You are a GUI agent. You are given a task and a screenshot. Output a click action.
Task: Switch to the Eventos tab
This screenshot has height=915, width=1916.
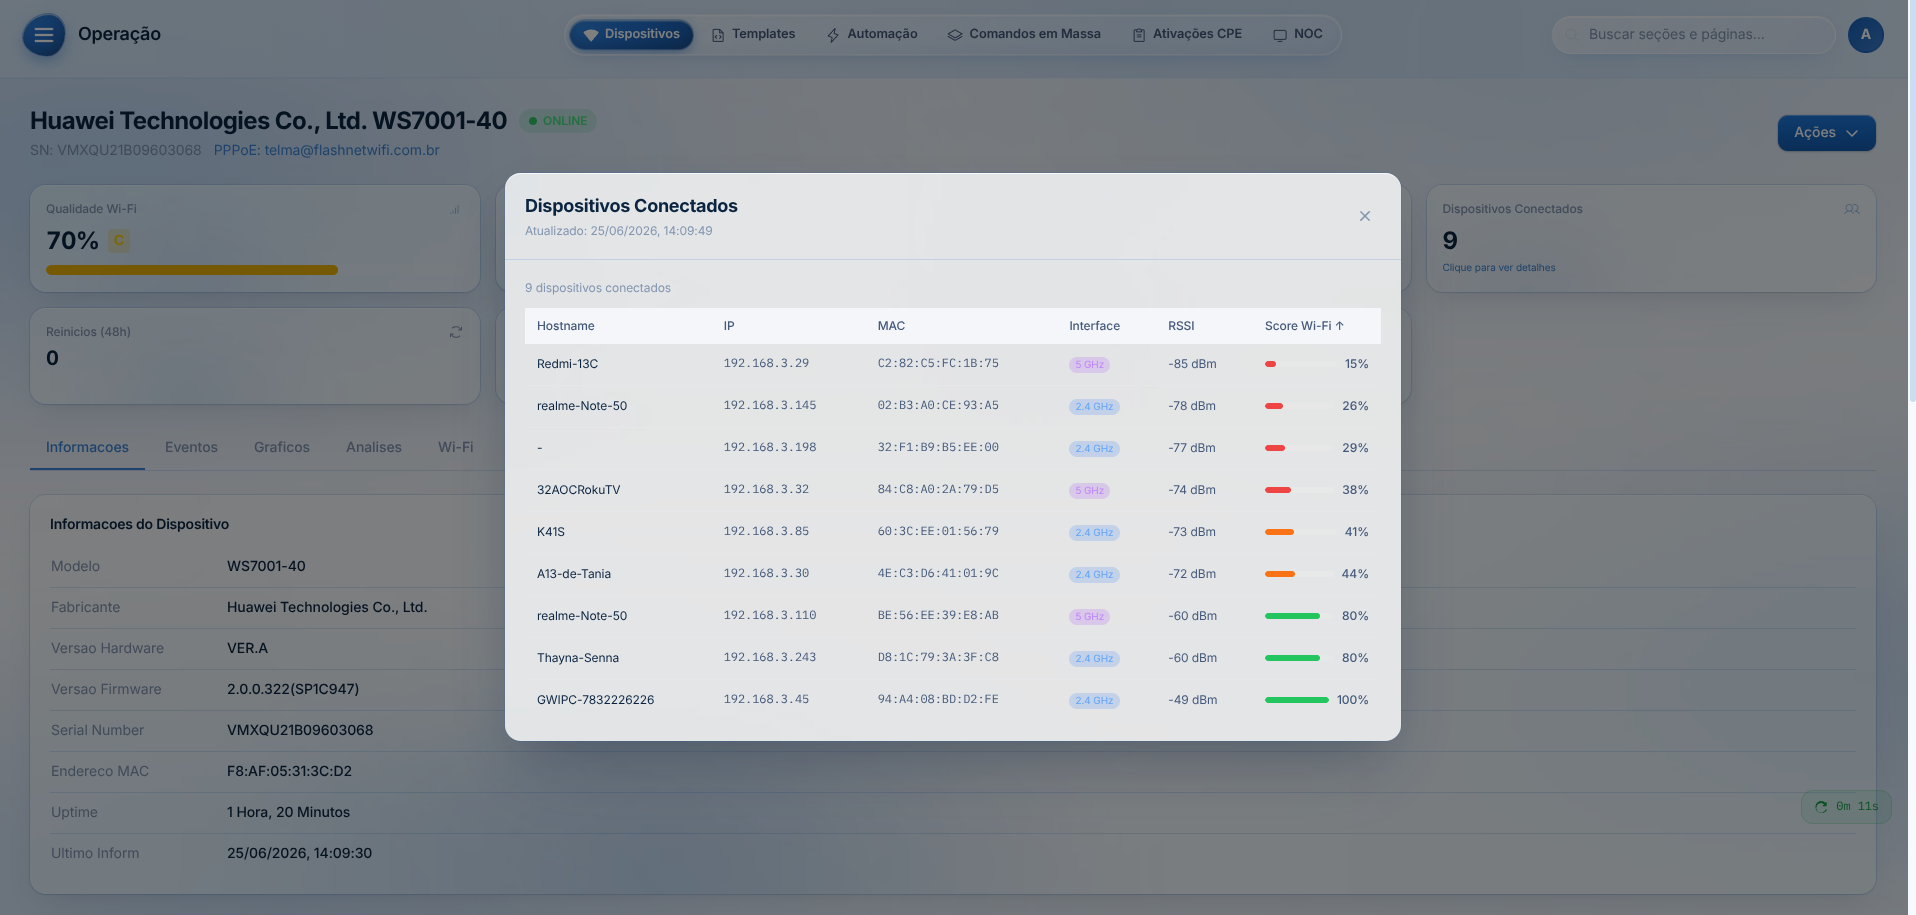coord(191,447)
